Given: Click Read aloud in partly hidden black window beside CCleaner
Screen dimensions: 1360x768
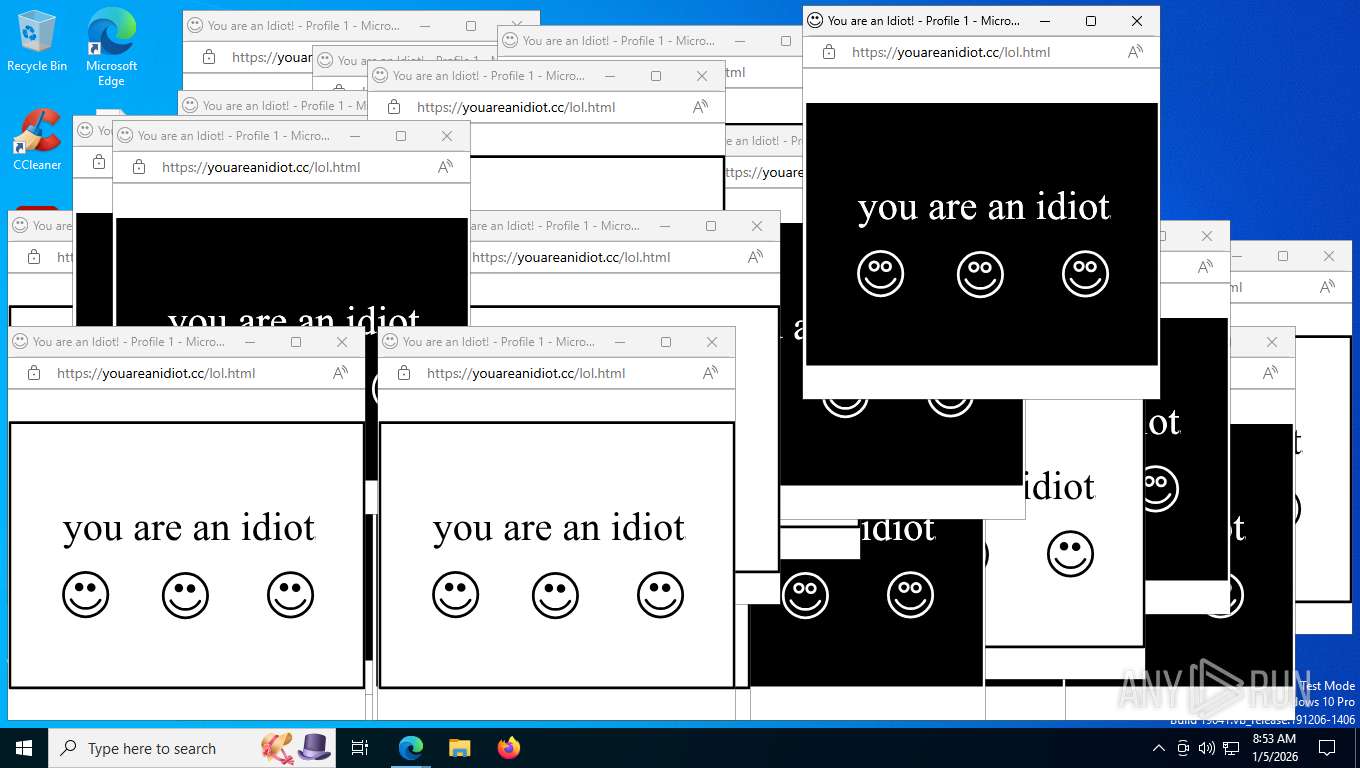Looking at the screenshot, I should (445, 167).
